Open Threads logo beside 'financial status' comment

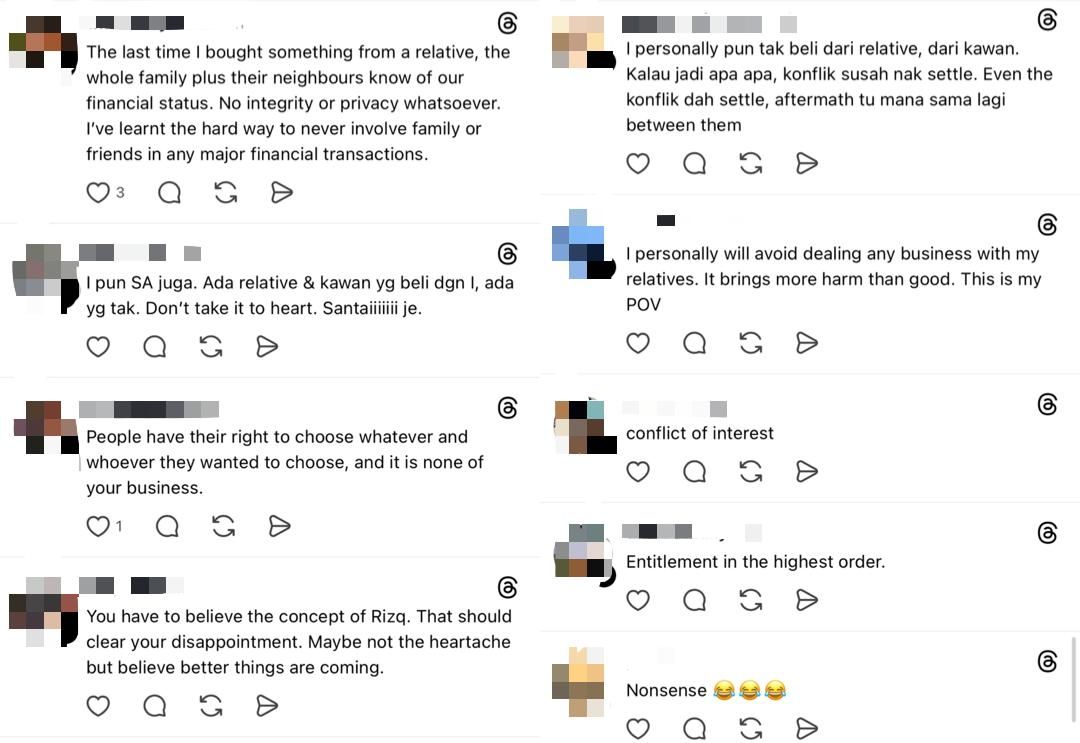point(507,23)
